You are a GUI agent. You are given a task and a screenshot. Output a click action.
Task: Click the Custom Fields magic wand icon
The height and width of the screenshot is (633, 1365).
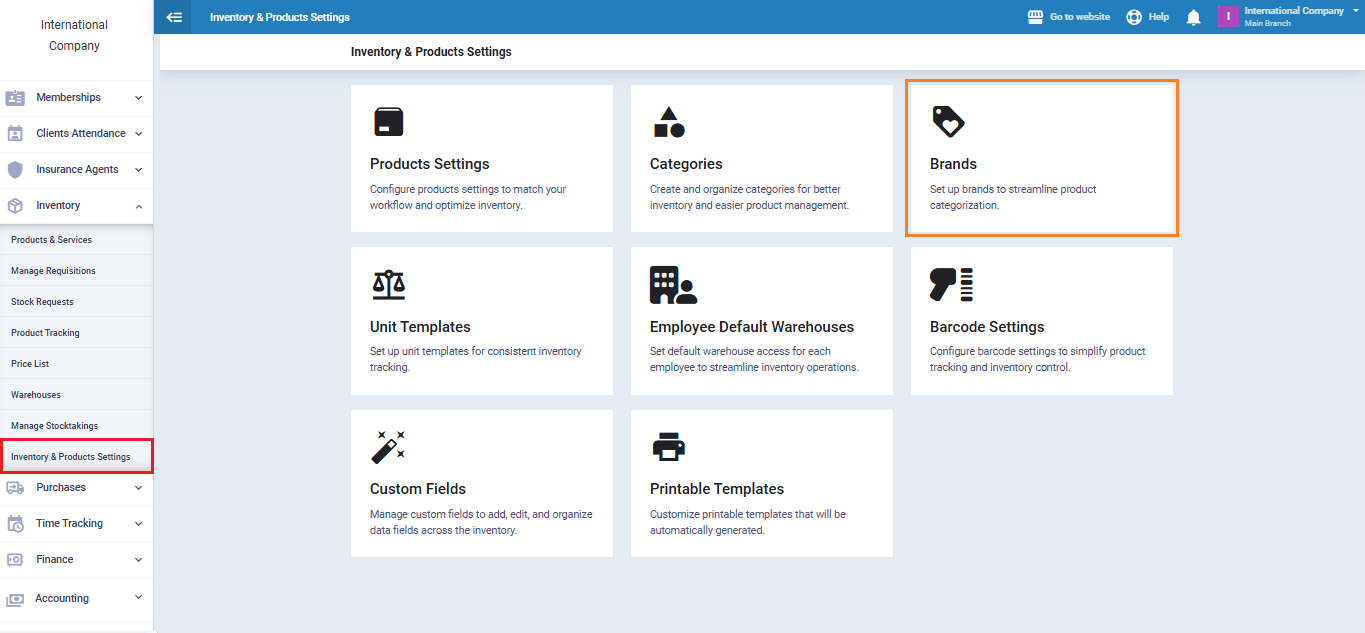coord(388,447)
